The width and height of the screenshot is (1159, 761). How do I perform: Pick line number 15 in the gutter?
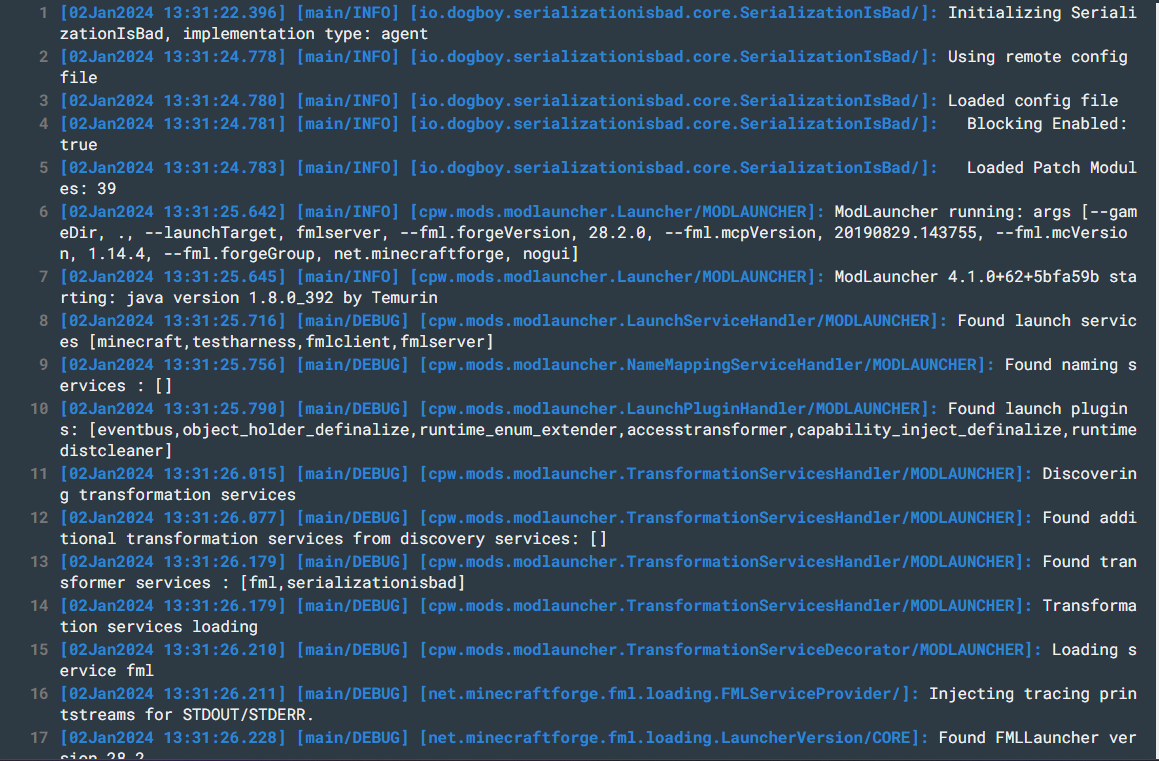[x=39, y=649]
